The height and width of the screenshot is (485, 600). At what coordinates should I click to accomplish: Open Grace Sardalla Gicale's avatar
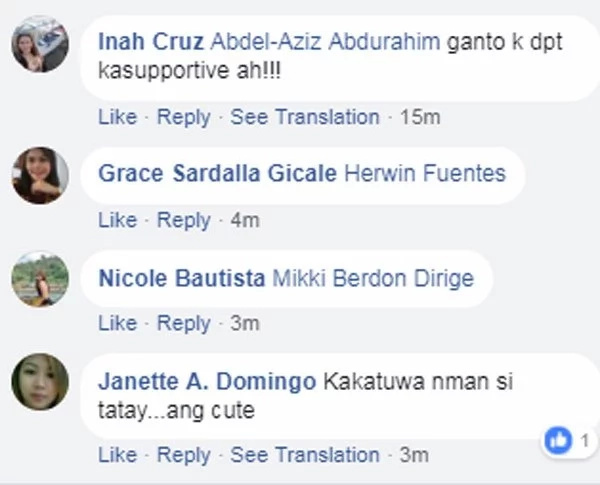pos(40,175)
